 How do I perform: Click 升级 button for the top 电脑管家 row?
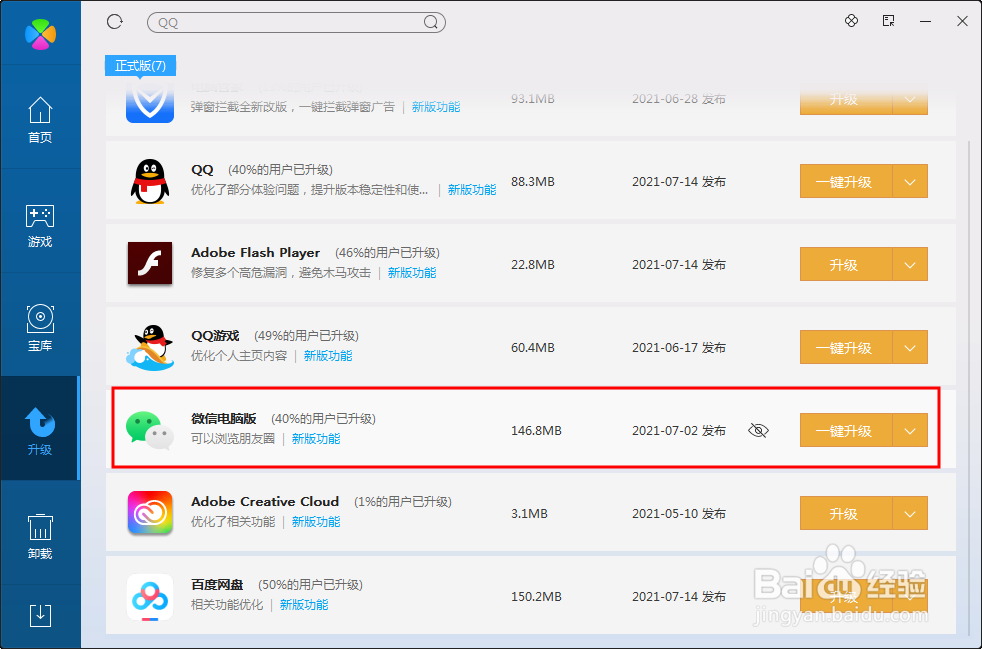[845, 100]
